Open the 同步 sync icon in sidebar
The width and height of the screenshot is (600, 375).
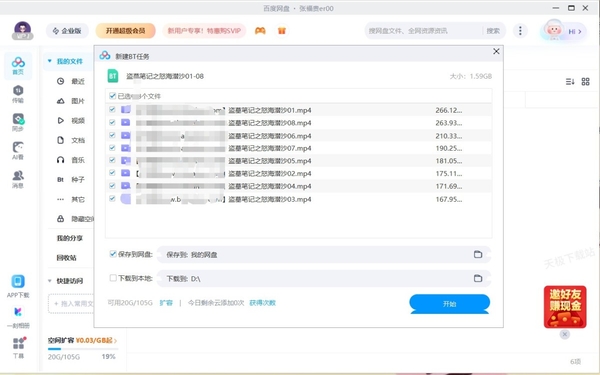coord(18,122)
